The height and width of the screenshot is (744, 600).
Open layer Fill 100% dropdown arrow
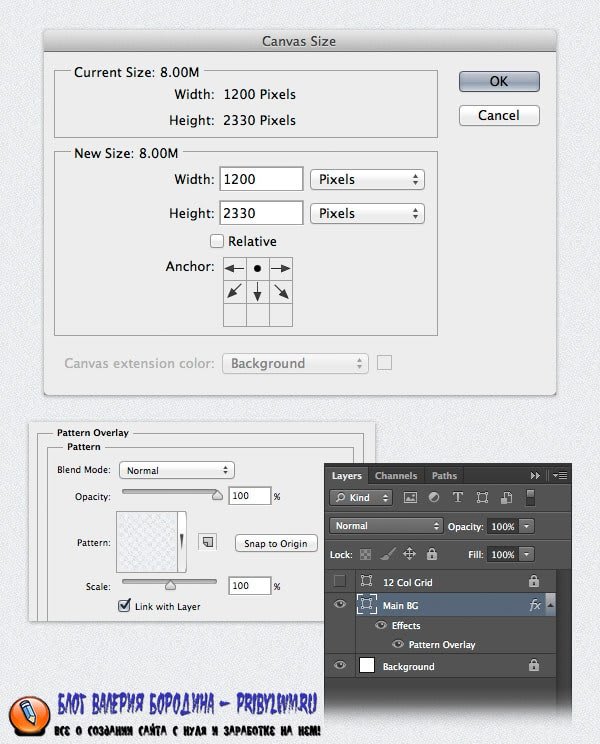pos(526,554)
